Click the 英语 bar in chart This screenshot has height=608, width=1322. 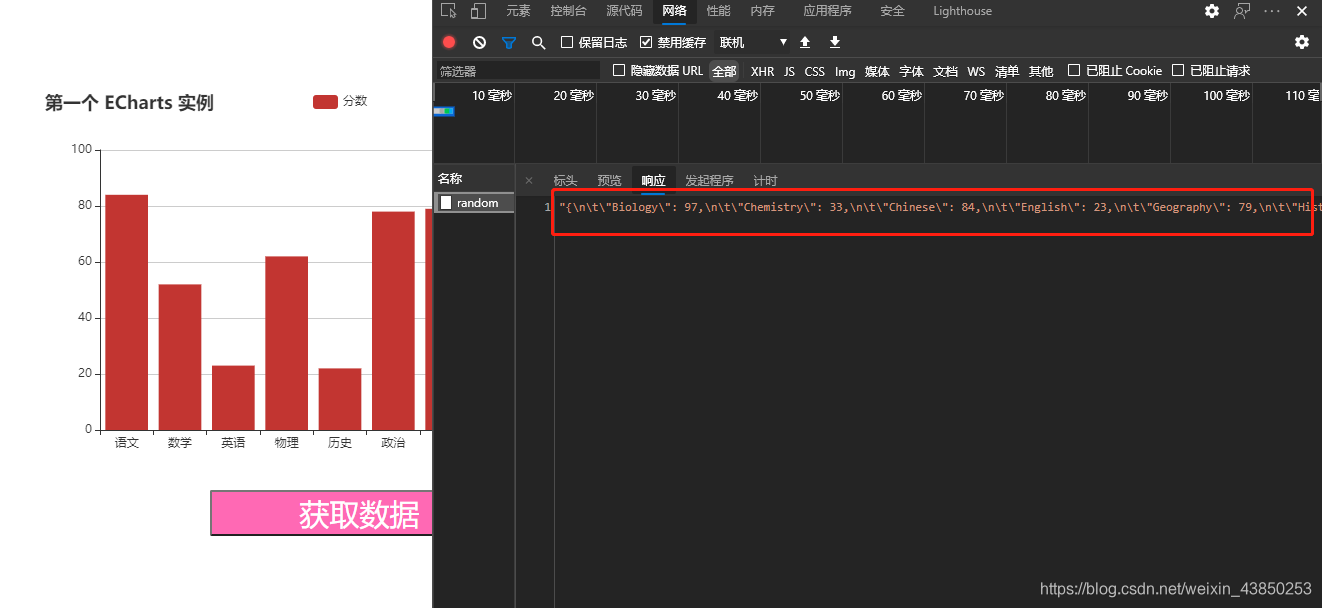pyautogui.click(x=233, y=398)
